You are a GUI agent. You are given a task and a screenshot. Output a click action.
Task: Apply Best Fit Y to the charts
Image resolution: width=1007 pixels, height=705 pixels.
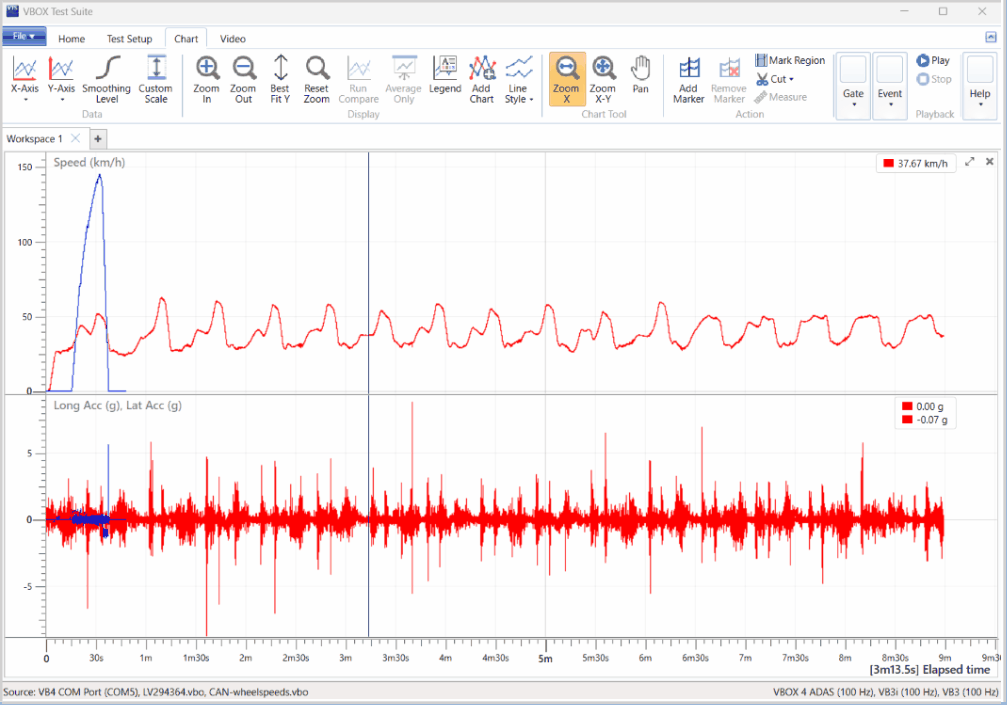click(280, 80)
